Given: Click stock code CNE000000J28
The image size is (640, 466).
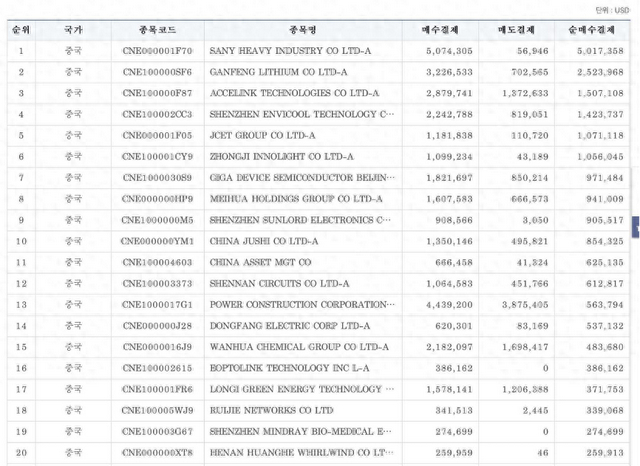Looking at the screenshot, I should tap(158, 326).
